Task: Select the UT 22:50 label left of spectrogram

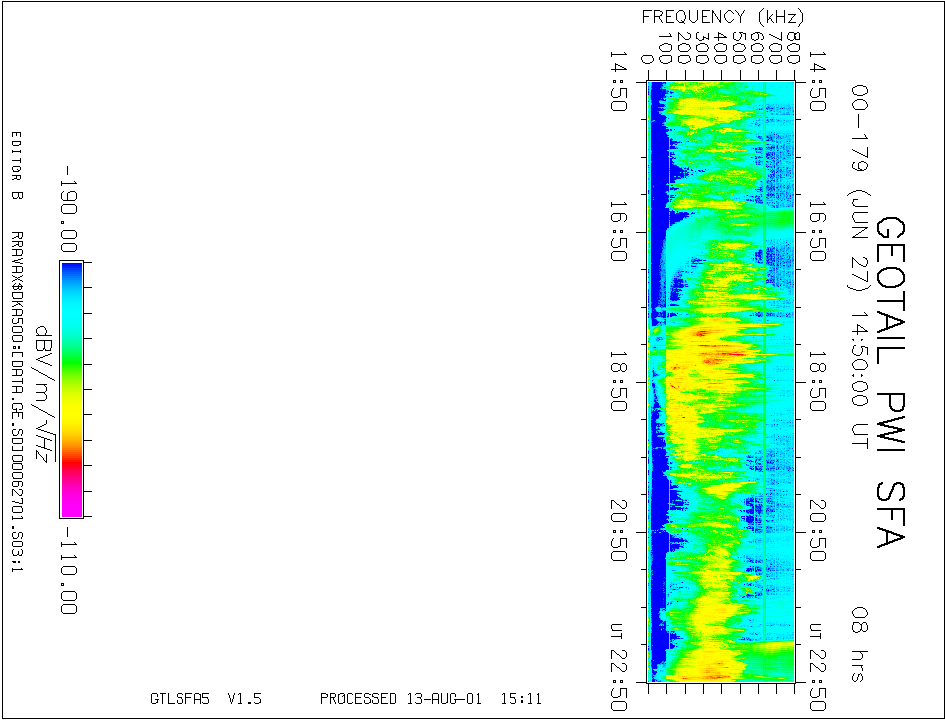Action: point(621,666)
